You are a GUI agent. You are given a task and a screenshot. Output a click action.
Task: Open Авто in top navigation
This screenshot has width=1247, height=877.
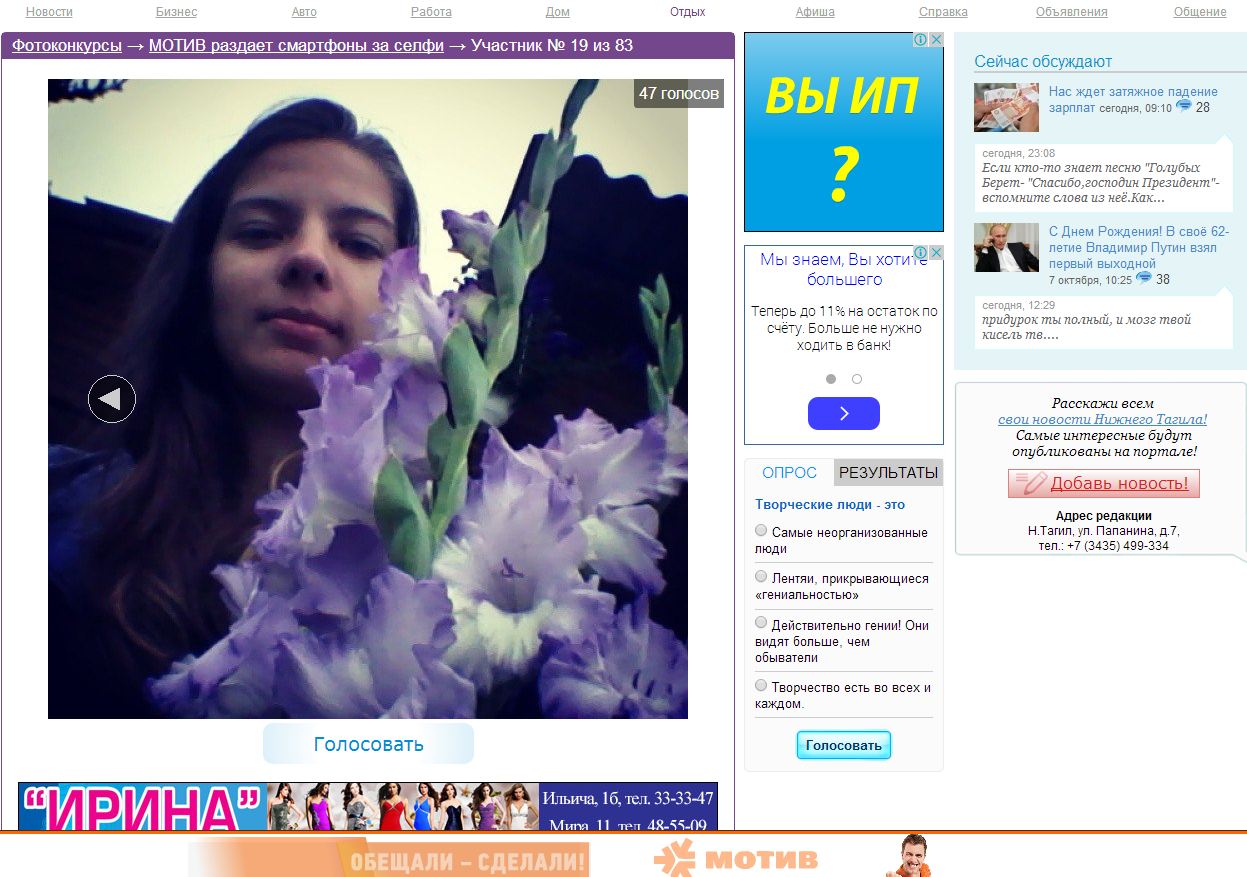[304, 12]
